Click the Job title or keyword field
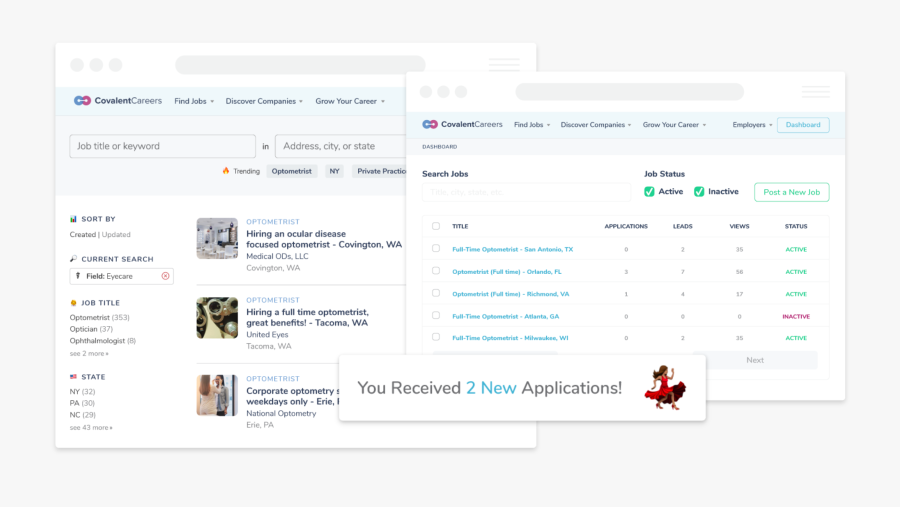 click(x=162, y=146)
